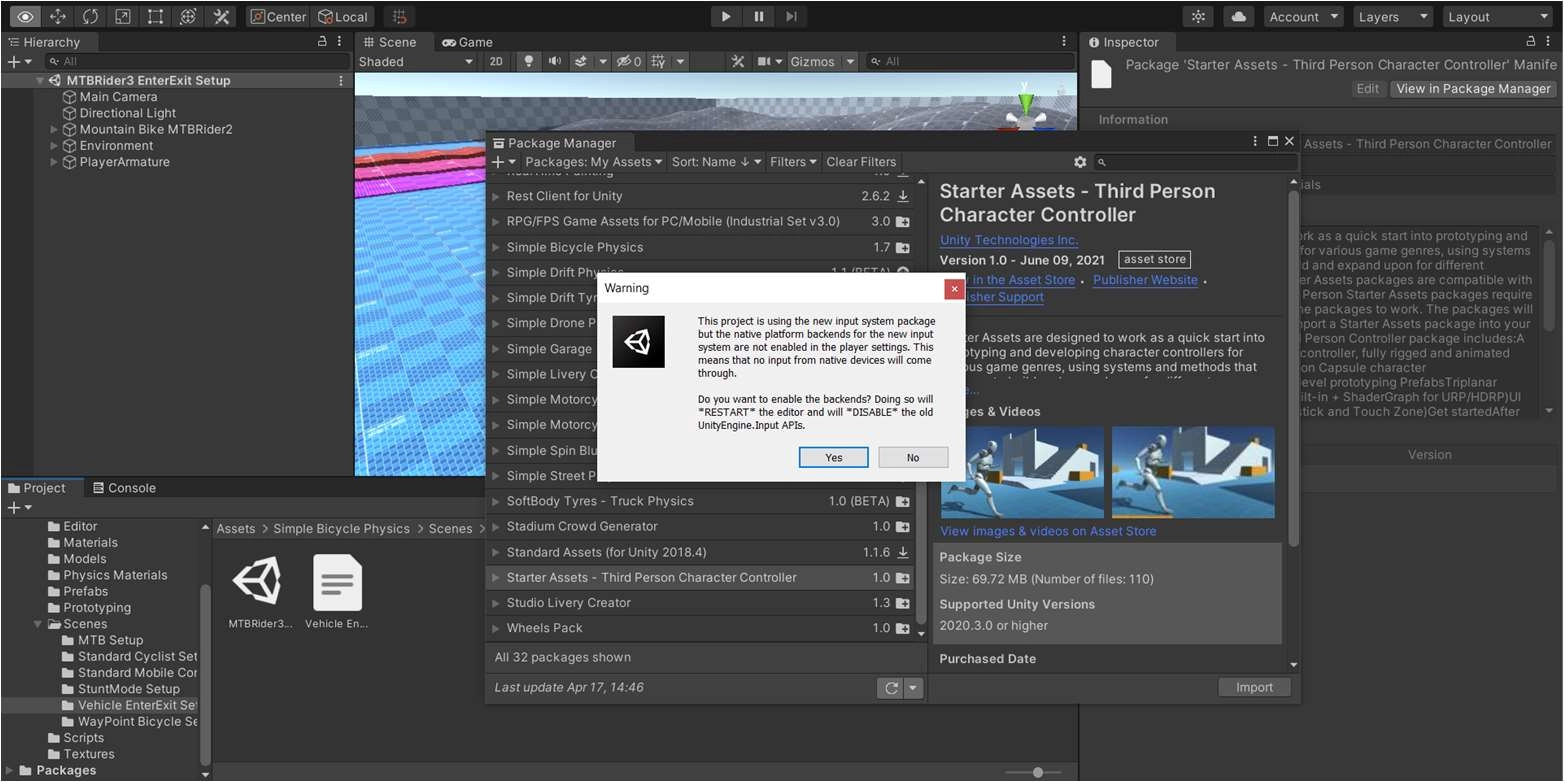Click the Play button in editor toolbar
Image resolution: width=1564 pixels, height=782 pixels.
click(x=726, y=16)
